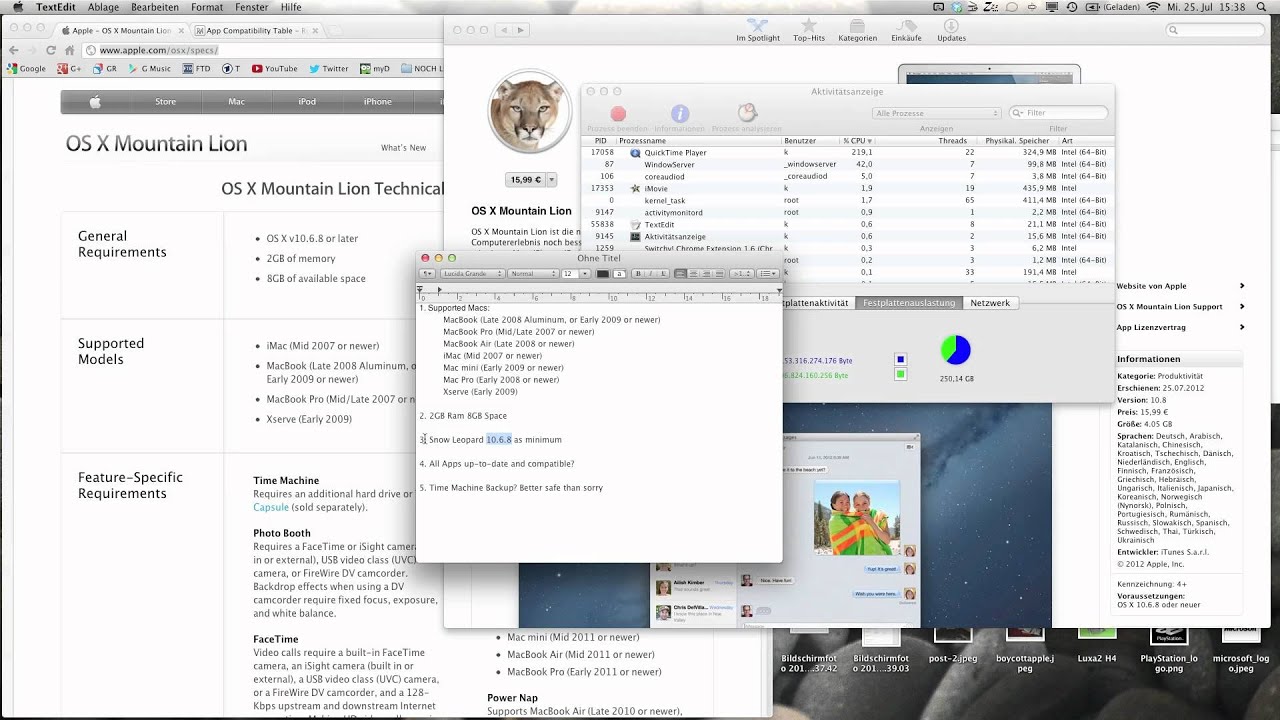
Task: Select the QuickTime Player process row
Action: [847, 153]
